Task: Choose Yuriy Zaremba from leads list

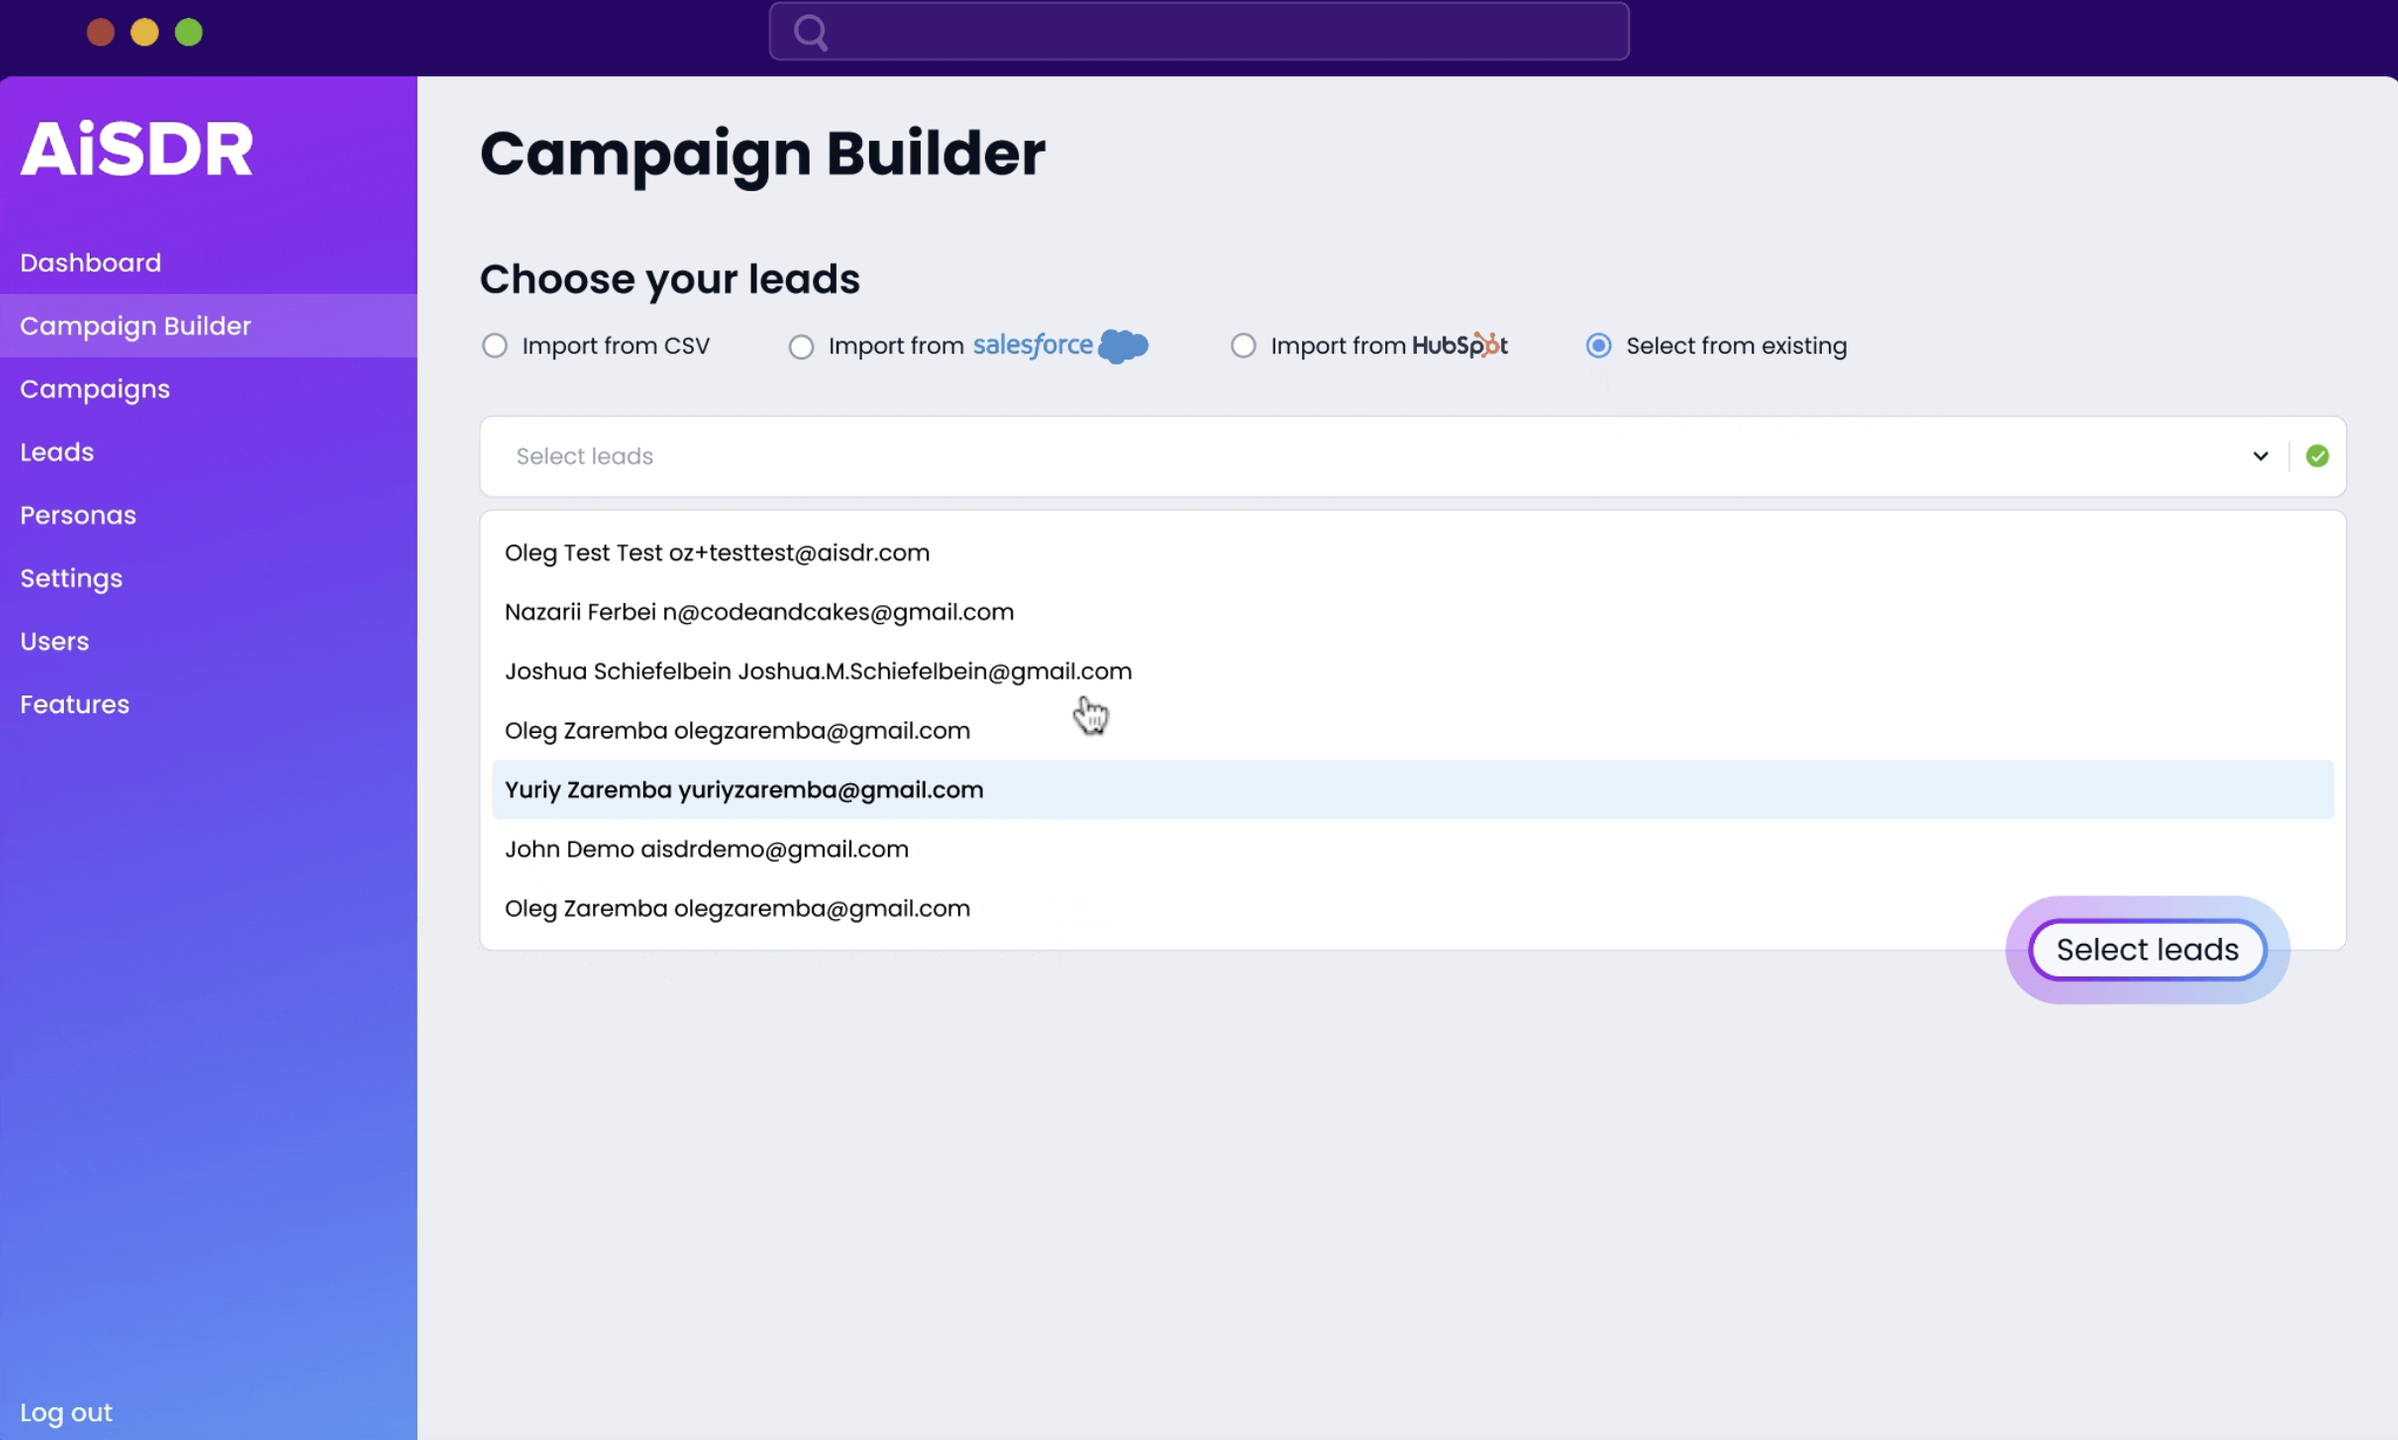Action: [1412, 790]
